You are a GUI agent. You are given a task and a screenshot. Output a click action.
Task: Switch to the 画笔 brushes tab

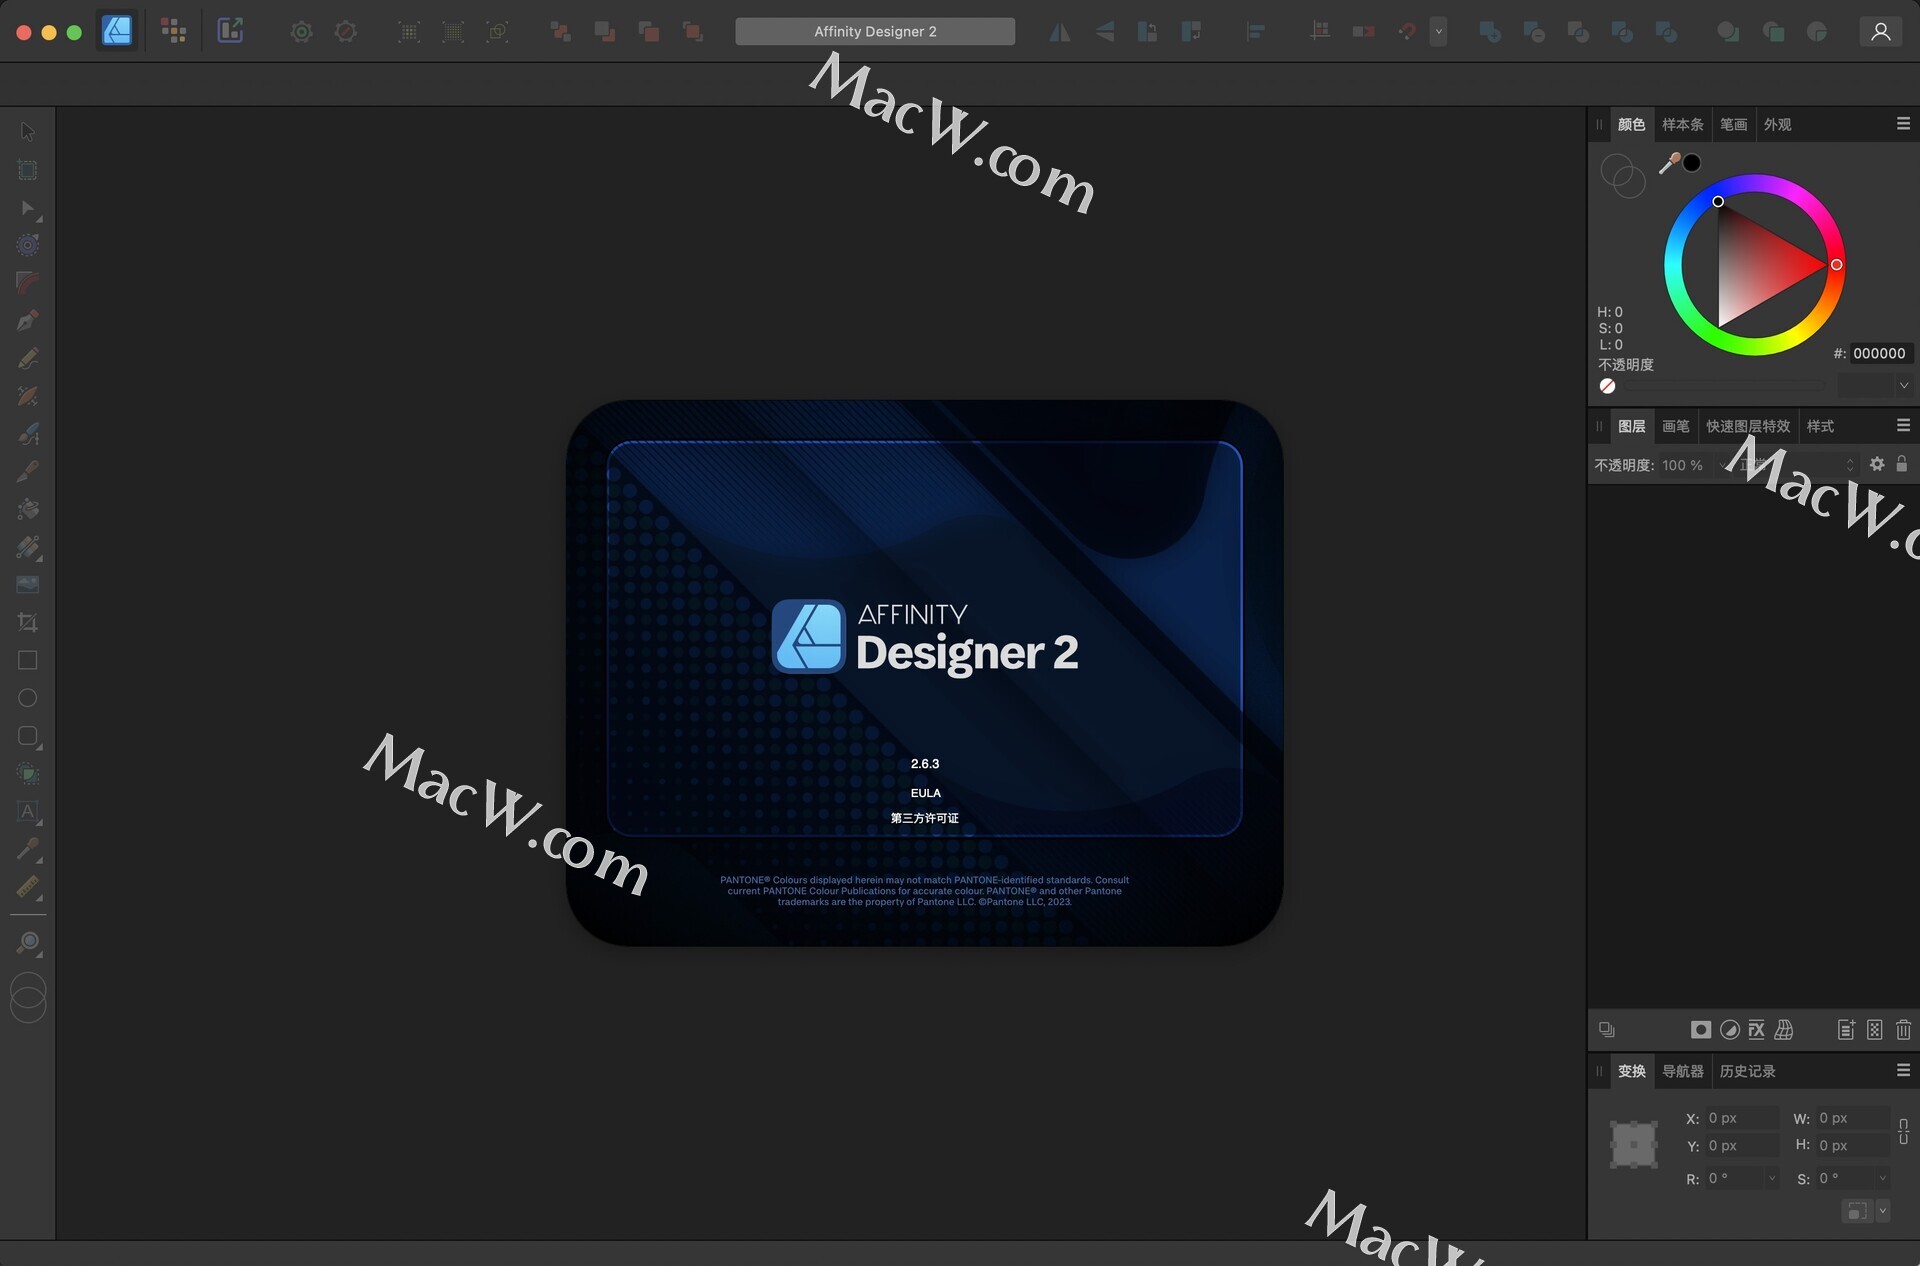[x=1675, y=427]
